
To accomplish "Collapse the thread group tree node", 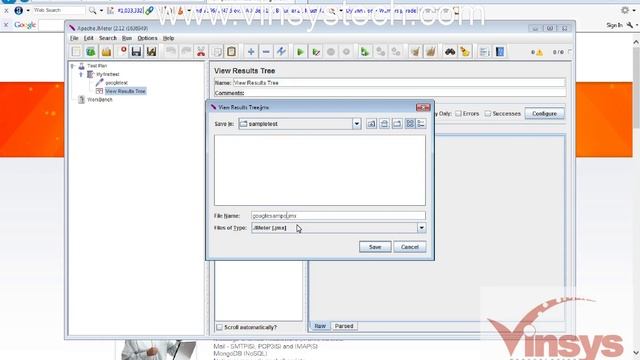I will pos(81,74).
